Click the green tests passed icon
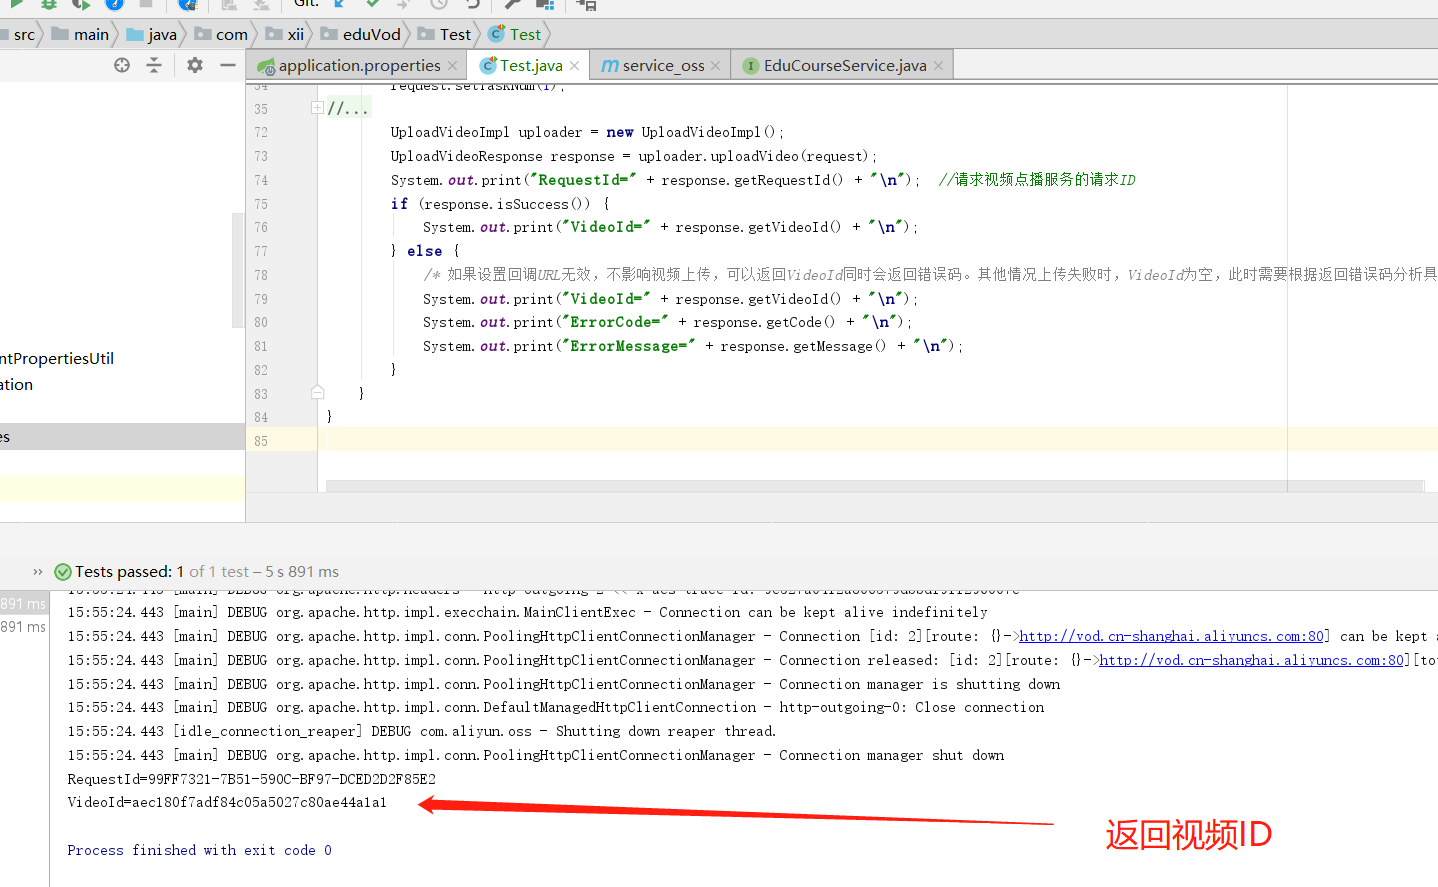Image resolution: width=1438 pixels, height=887 pixels. tap(63, 572)
